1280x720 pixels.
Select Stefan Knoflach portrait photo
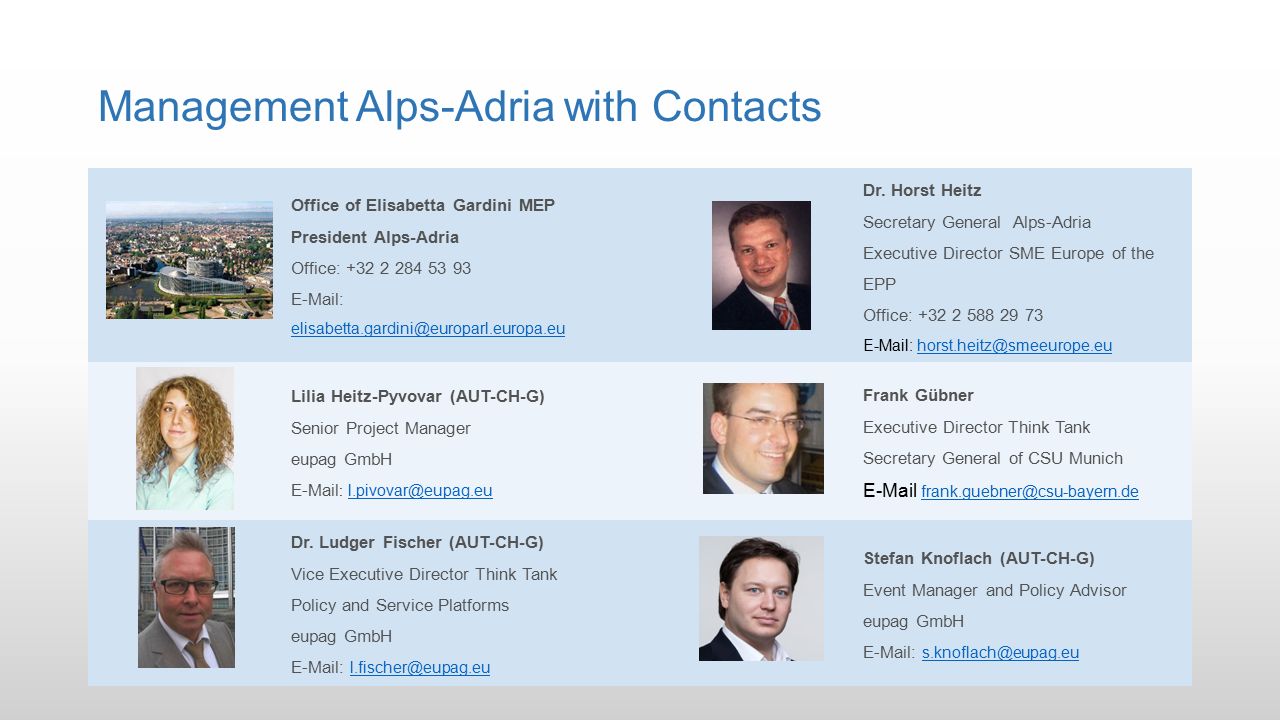pyautogui.click(x=761, y=598)
